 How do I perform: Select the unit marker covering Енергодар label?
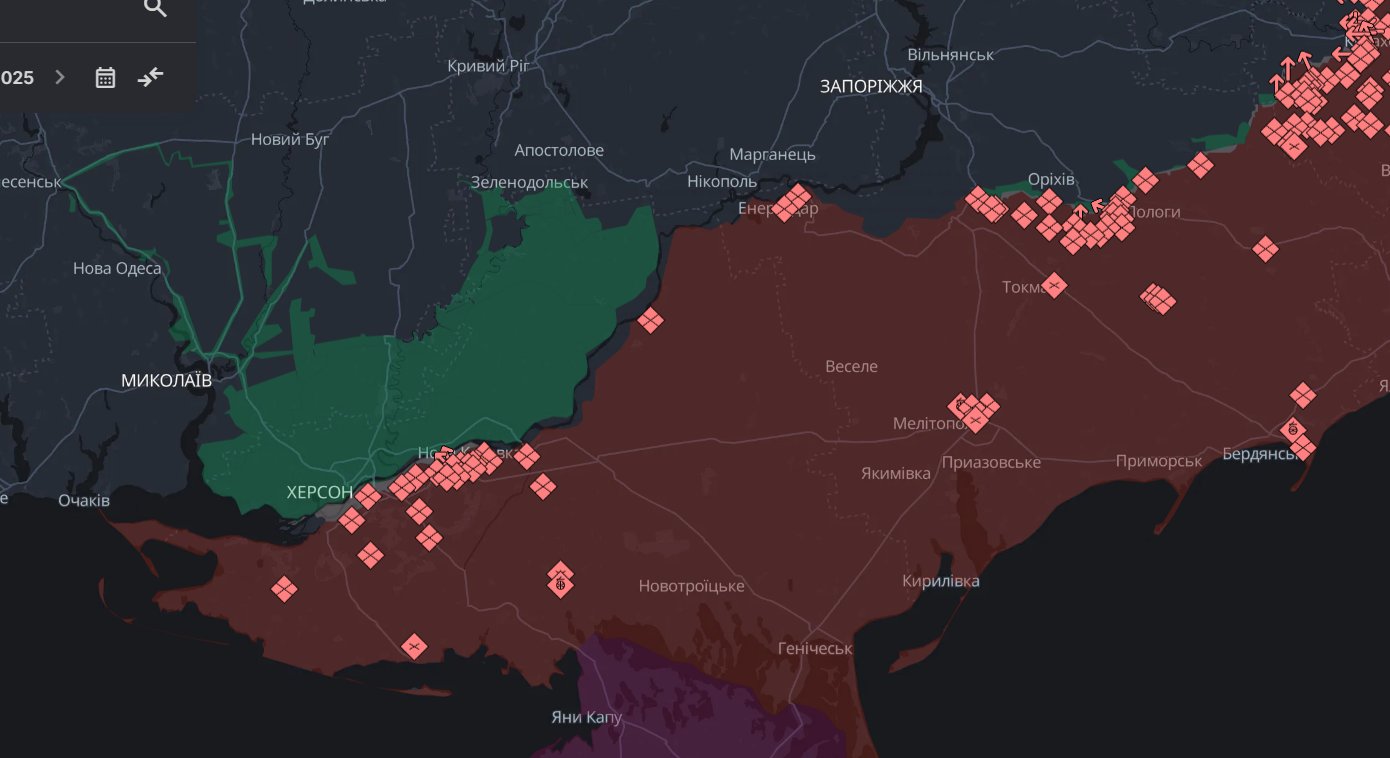point(792,203)
